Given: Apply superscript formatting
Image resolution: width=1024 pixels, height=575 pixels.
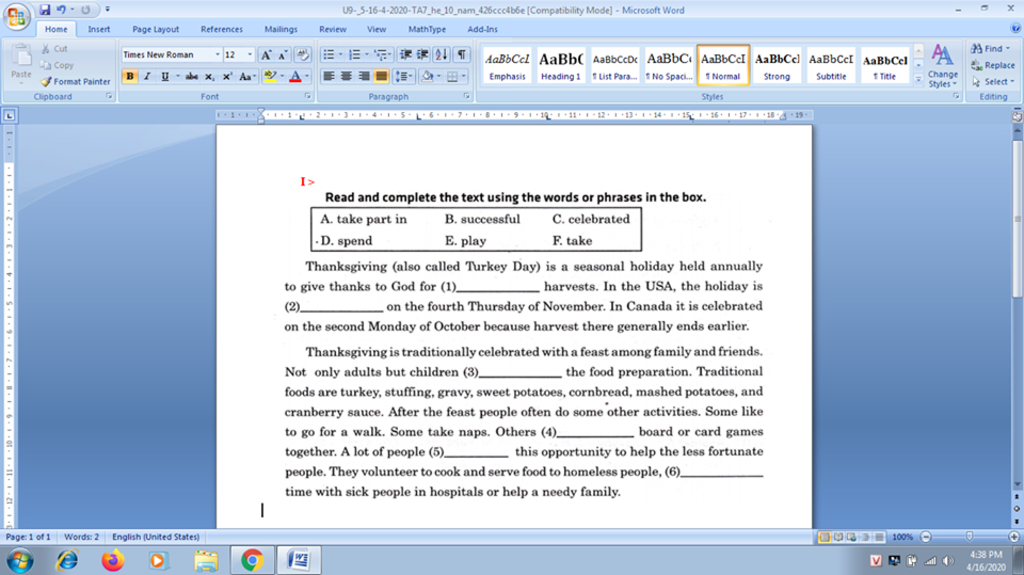Looking at the screenshot, I should tap(227, 76).
